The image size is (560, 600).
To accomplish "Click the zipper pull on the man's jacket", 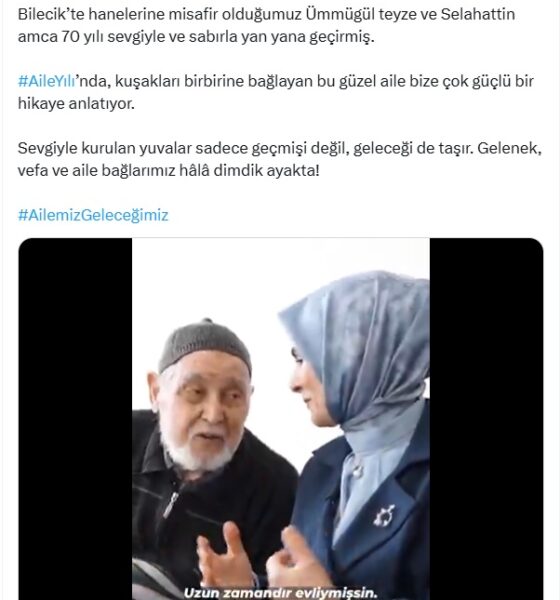I will pos(170,504).
